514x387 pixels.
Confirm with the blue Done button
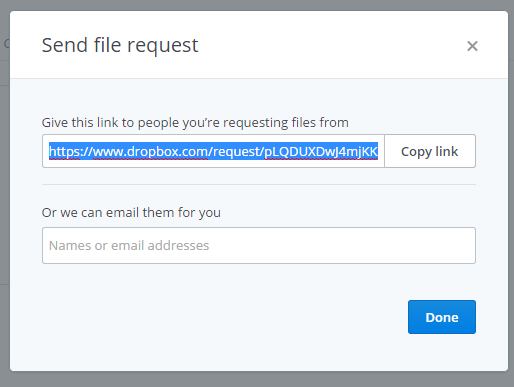coord(442,317)
